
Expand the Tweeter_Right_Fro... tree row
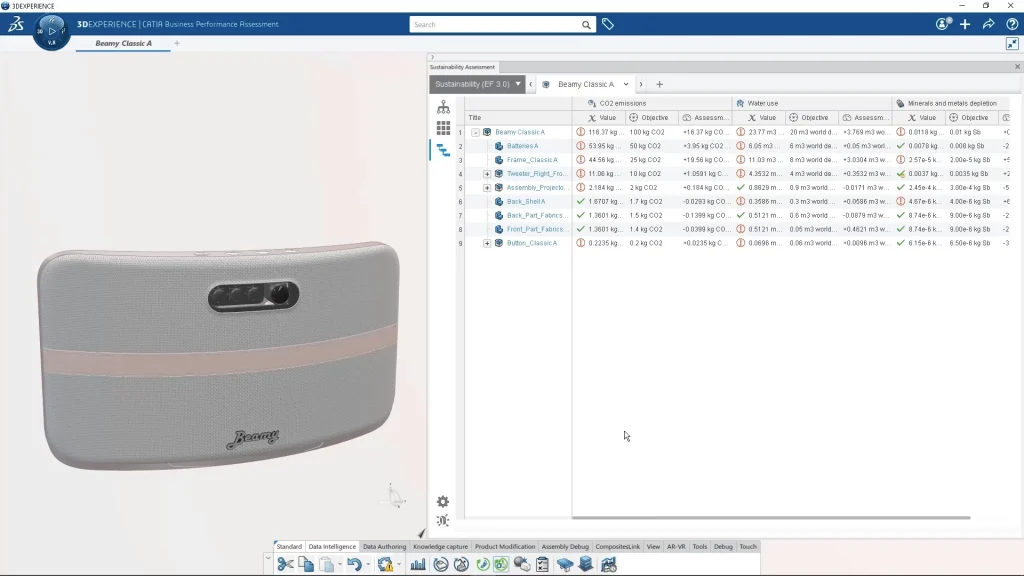(x=487, y=174)
